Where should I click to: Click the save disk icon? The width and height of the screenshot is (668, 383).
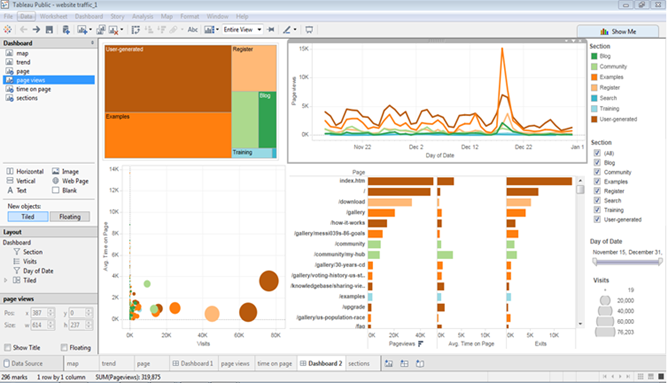point(49,29)
